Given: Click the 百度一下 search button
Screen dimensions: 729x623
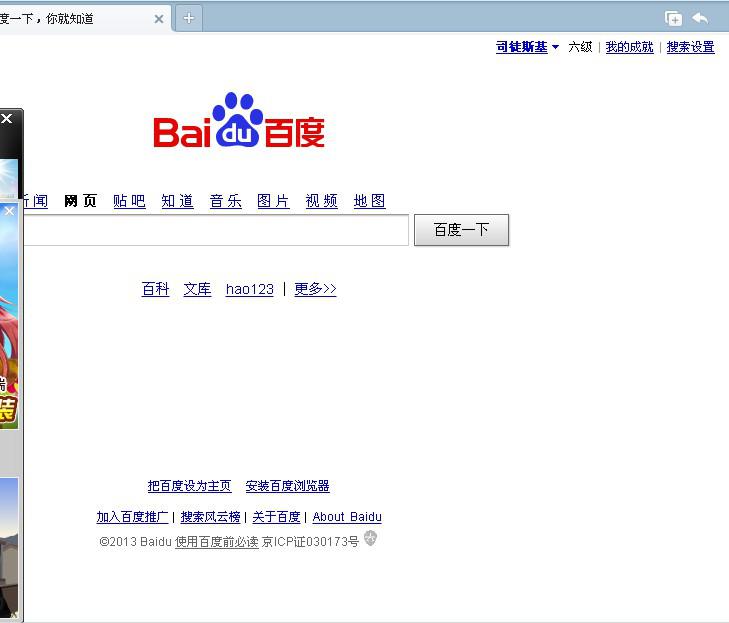Looking at the screenshot, I should (x=461, y=230).
